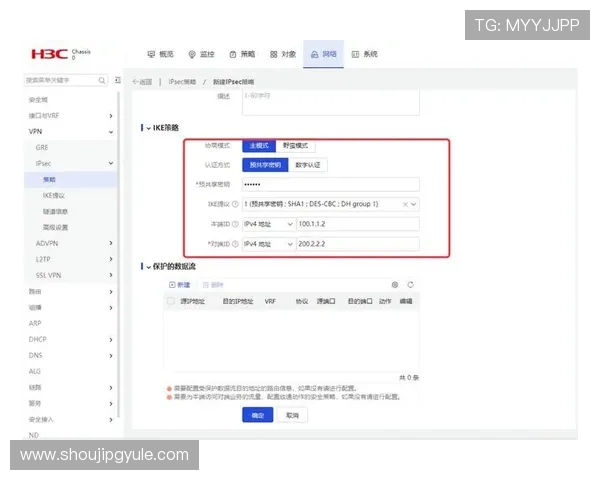Refresh the protected data flow table
The height and width of the screenshot is (480, 600).
(x=411, y=285)
